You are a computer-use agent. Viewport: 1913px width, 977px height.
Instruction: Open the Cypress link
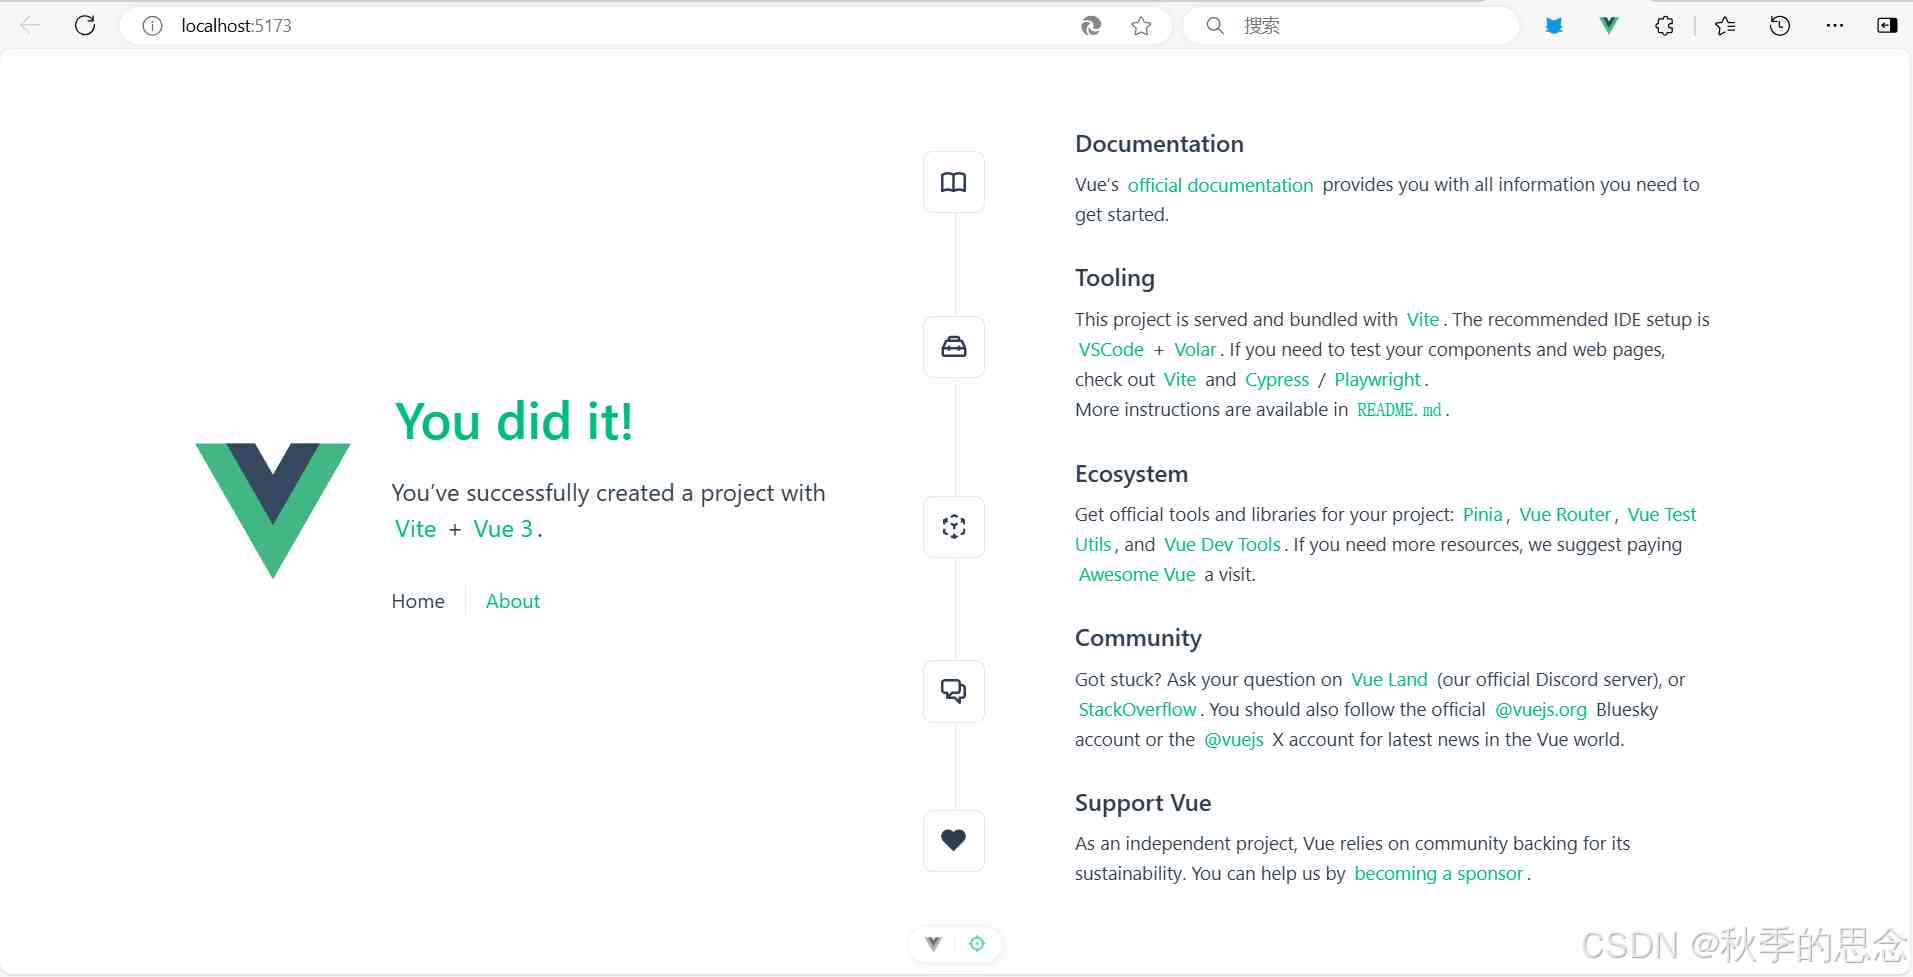(x=1277, y=380)
